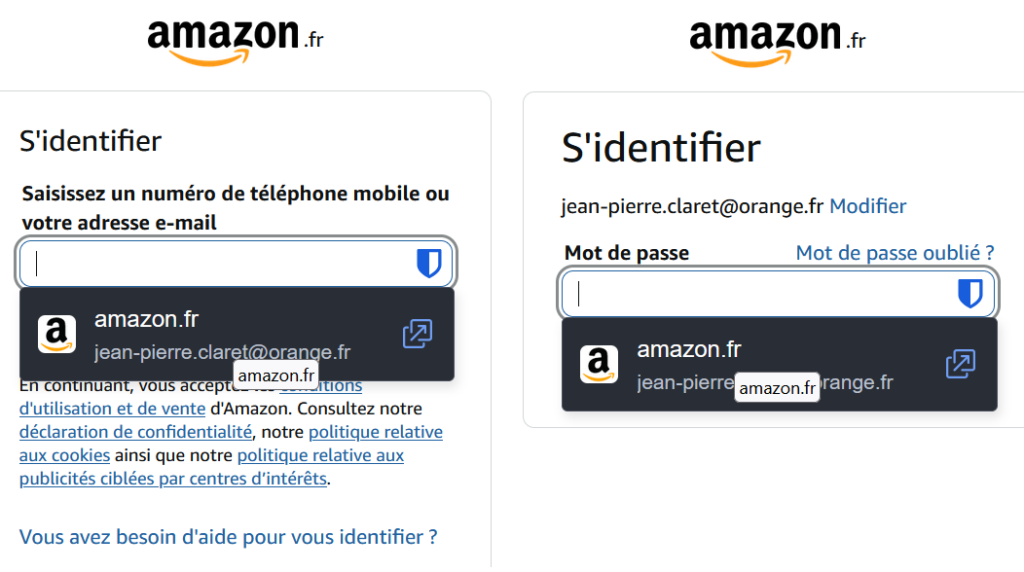1024x572 pixels.
Task: Click the Bitwarden shield icon in the password field
Action: tap(970, 294)
